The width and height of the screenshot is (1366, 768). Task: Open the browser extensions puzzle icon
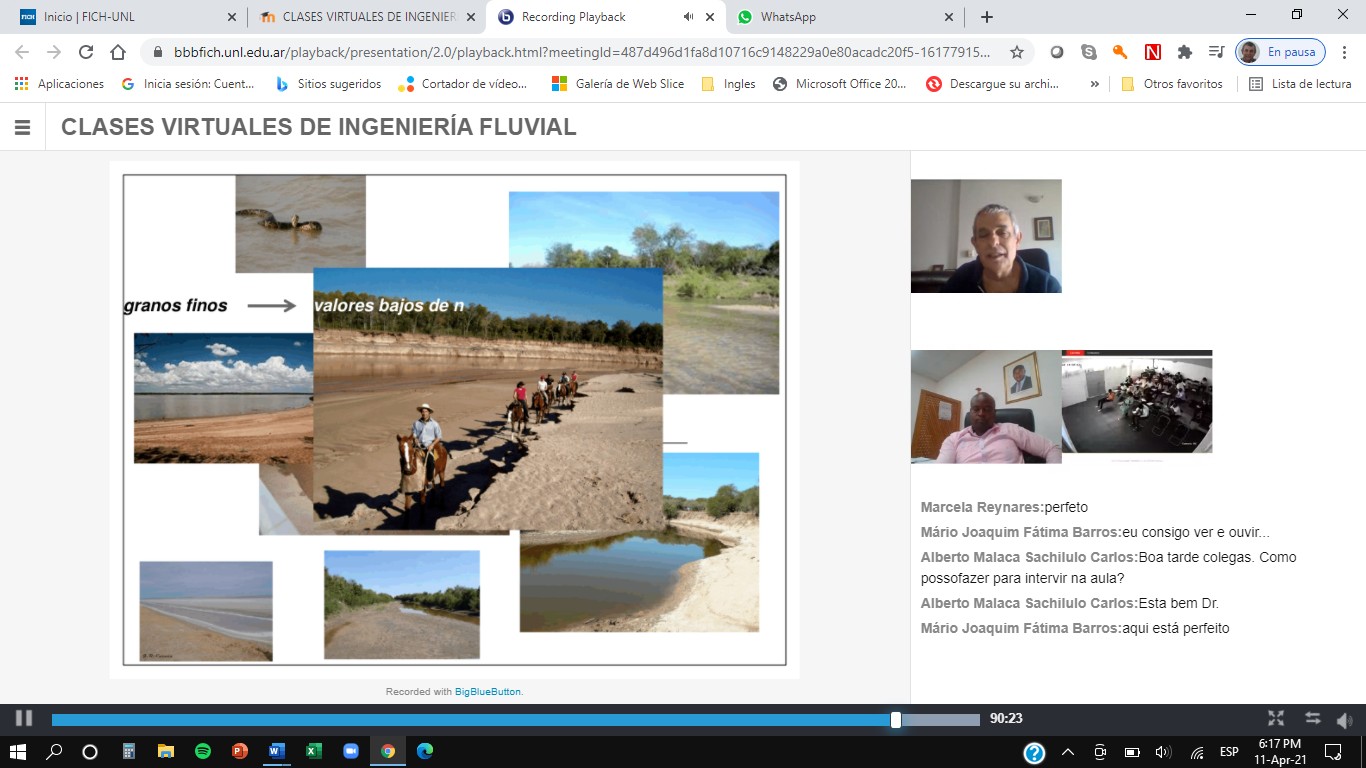coord(1185,52)
